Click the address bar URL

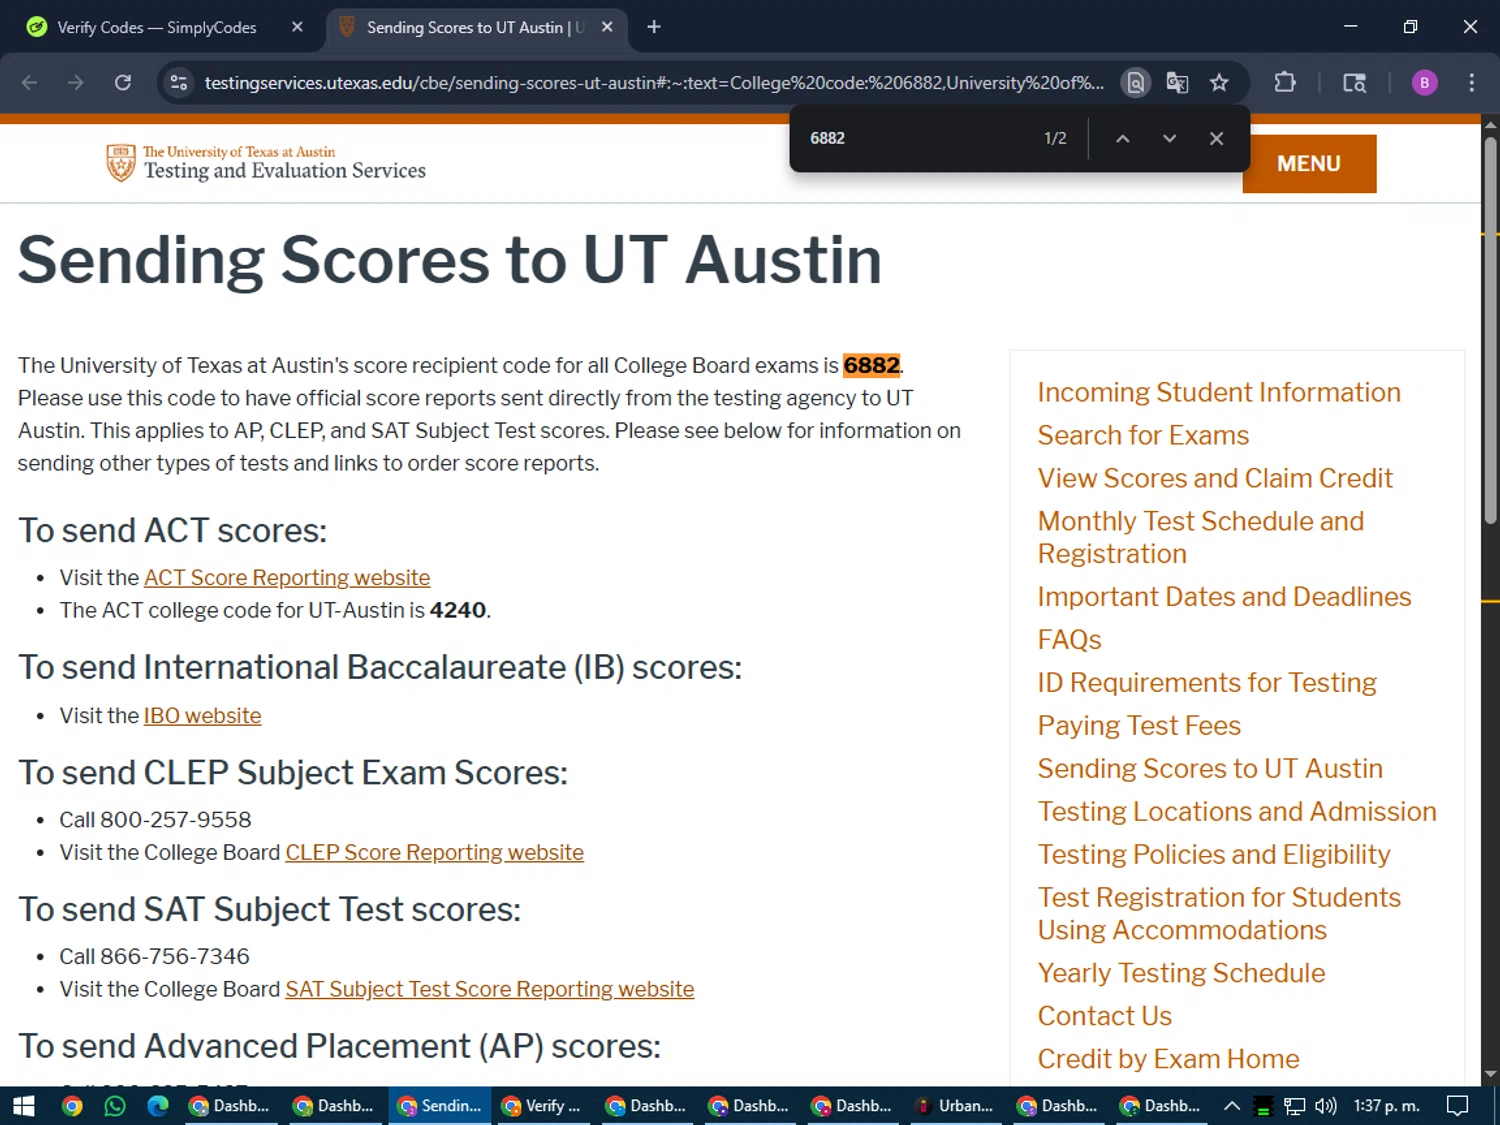pyautogui.click(x=654, y=83)
